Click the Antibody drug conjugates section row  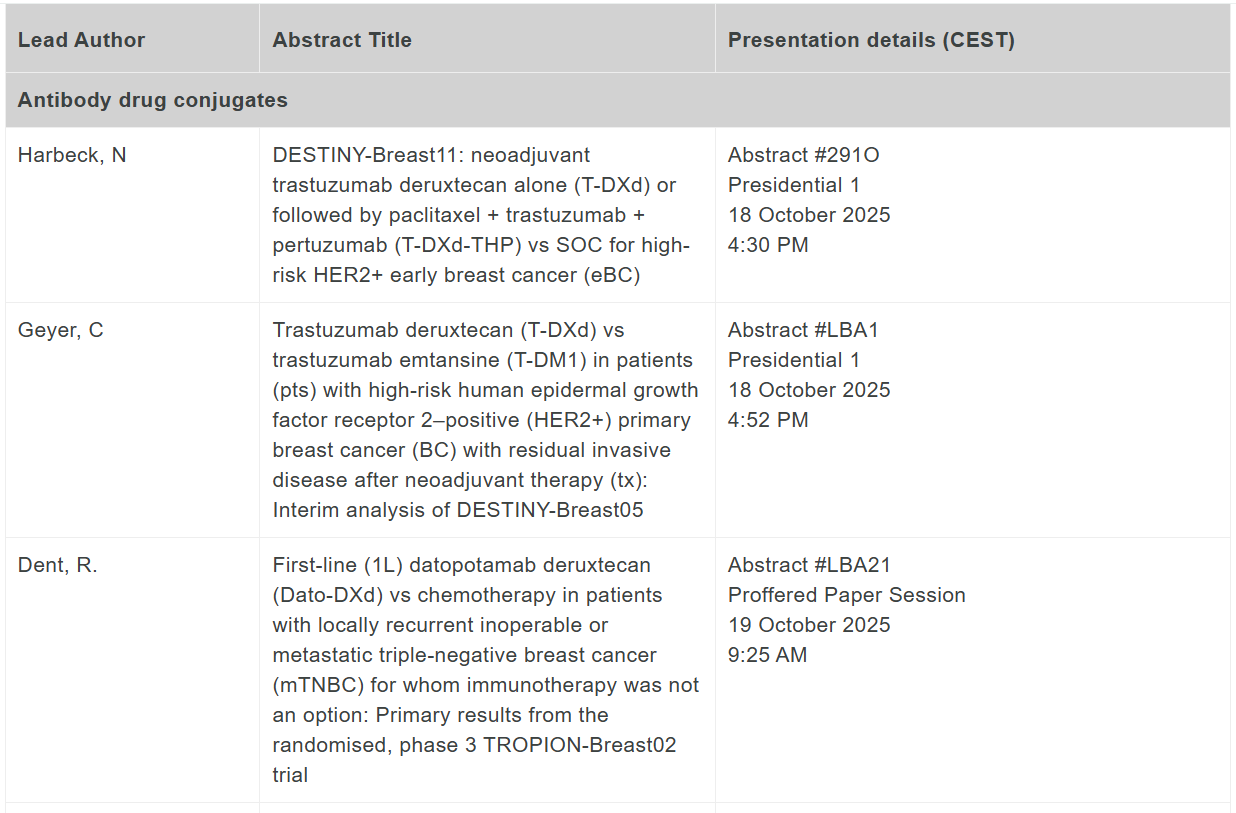153,100
